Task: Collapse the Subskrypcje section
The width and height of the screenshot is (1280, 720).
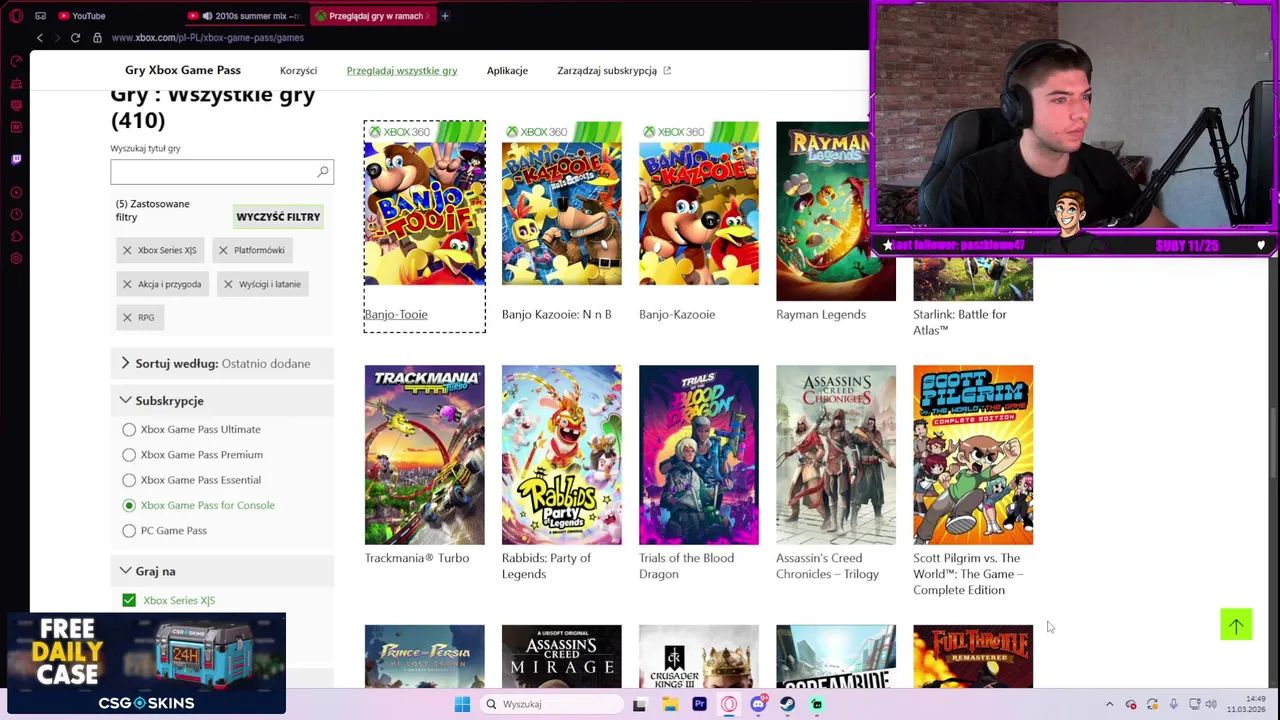Action: click(x=222, y=400)
